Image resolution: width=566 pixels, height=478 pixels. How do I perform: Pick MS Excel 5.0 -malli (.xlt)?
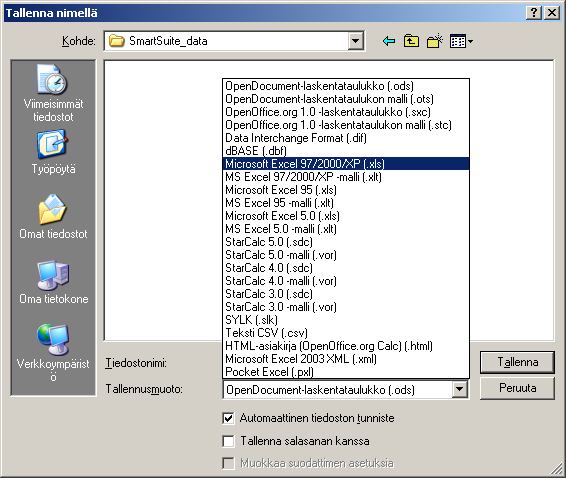click(x=346, y=229)
